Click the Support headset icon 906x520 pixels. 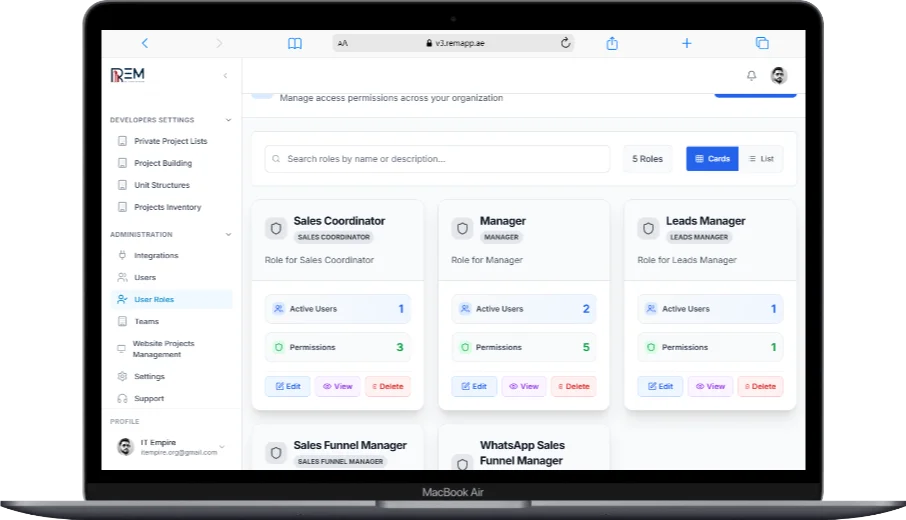122,398
